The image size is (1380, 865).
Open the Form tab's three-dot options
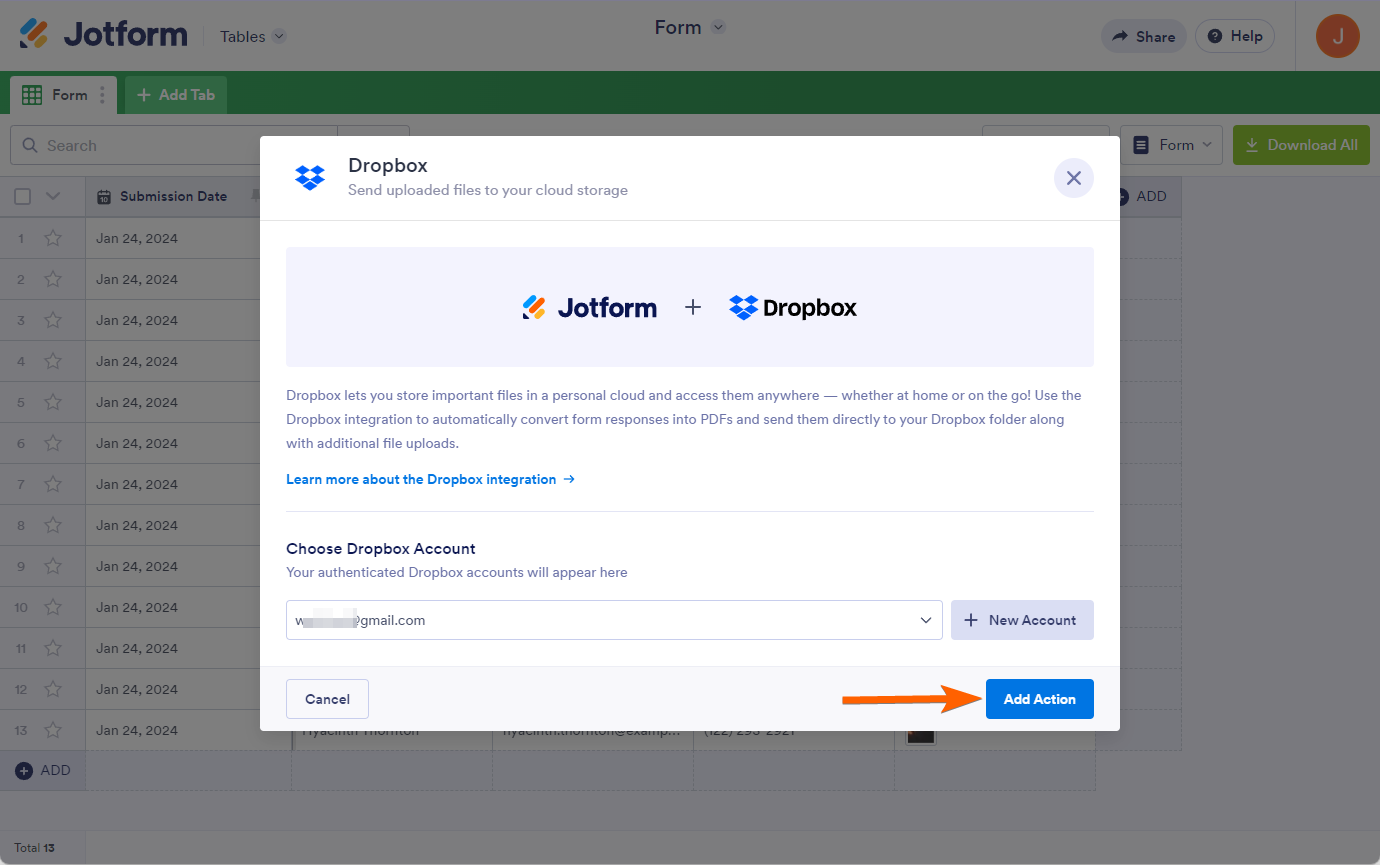pos(102,95)
